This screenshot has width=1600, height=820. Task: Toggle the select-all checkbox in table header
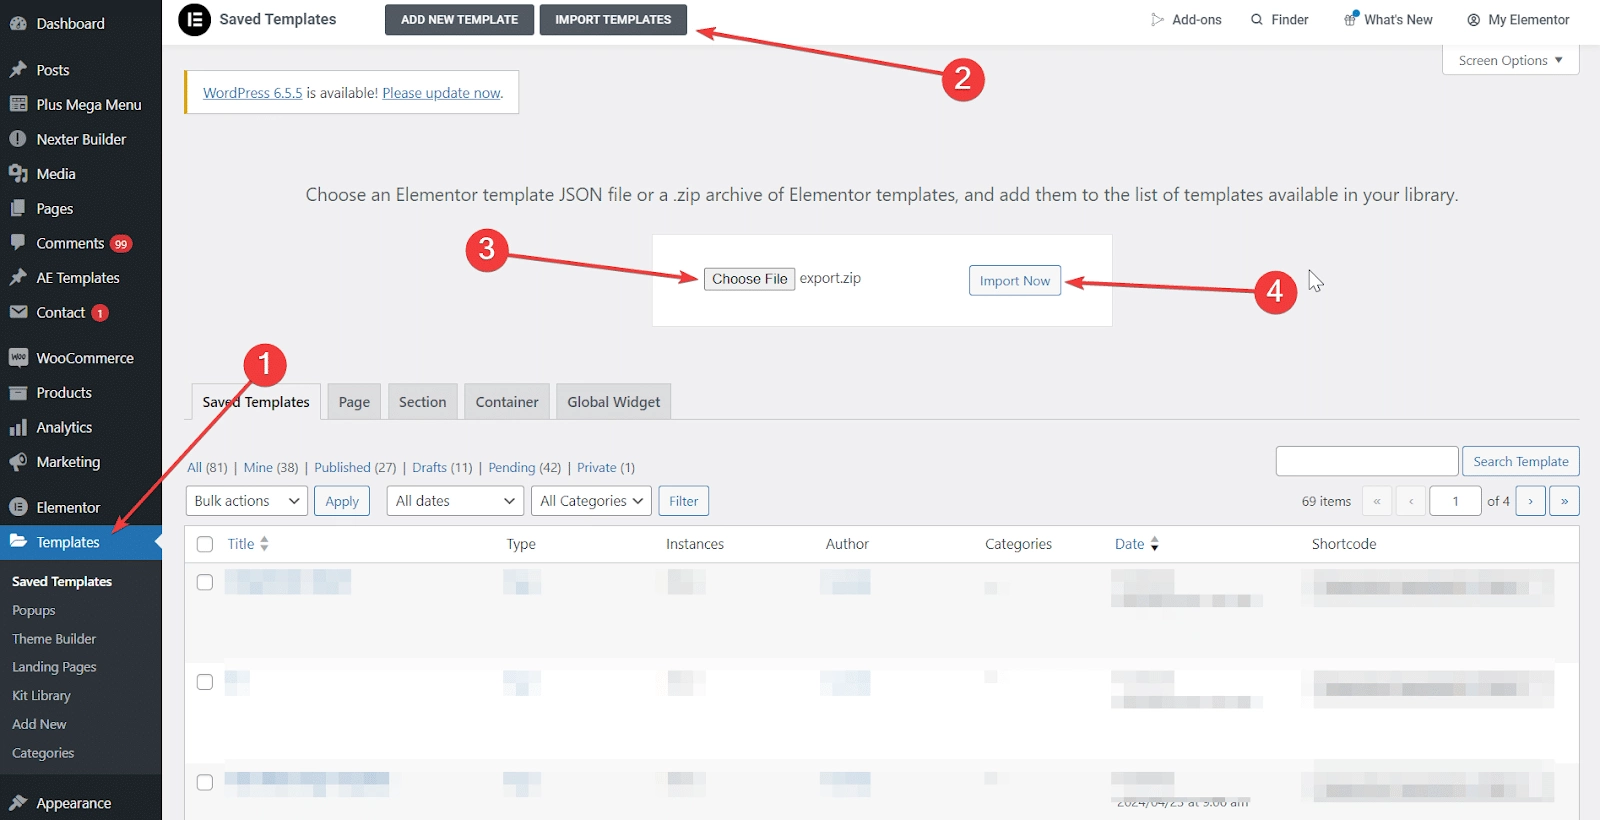[x=205, y=544]
